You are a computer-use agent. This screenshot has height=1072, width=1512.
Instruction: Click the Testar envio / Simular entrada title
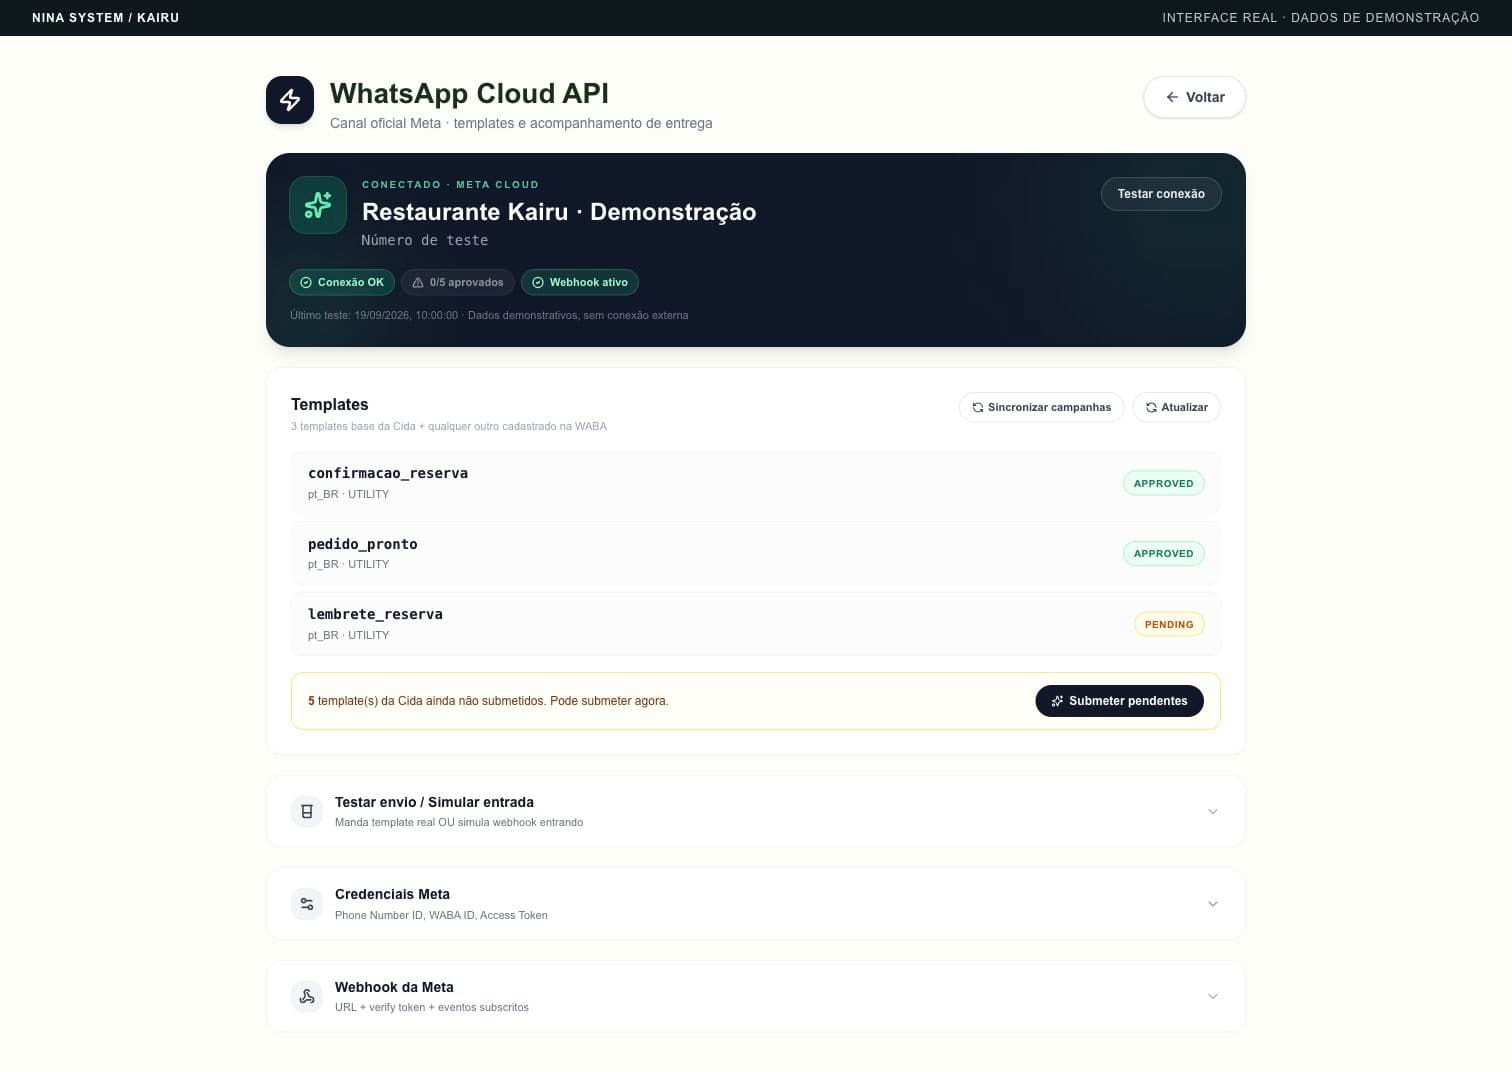coord(434,802)
